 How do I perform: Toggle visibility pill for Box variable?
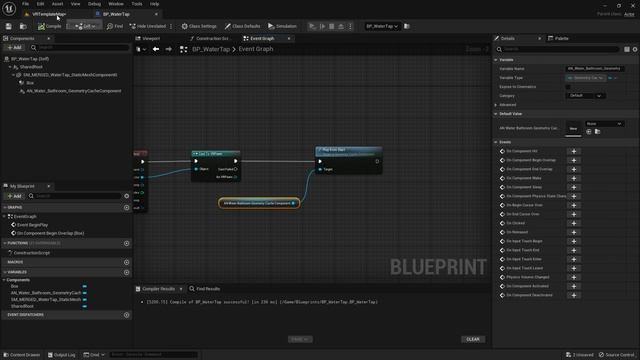coord(84,287)
